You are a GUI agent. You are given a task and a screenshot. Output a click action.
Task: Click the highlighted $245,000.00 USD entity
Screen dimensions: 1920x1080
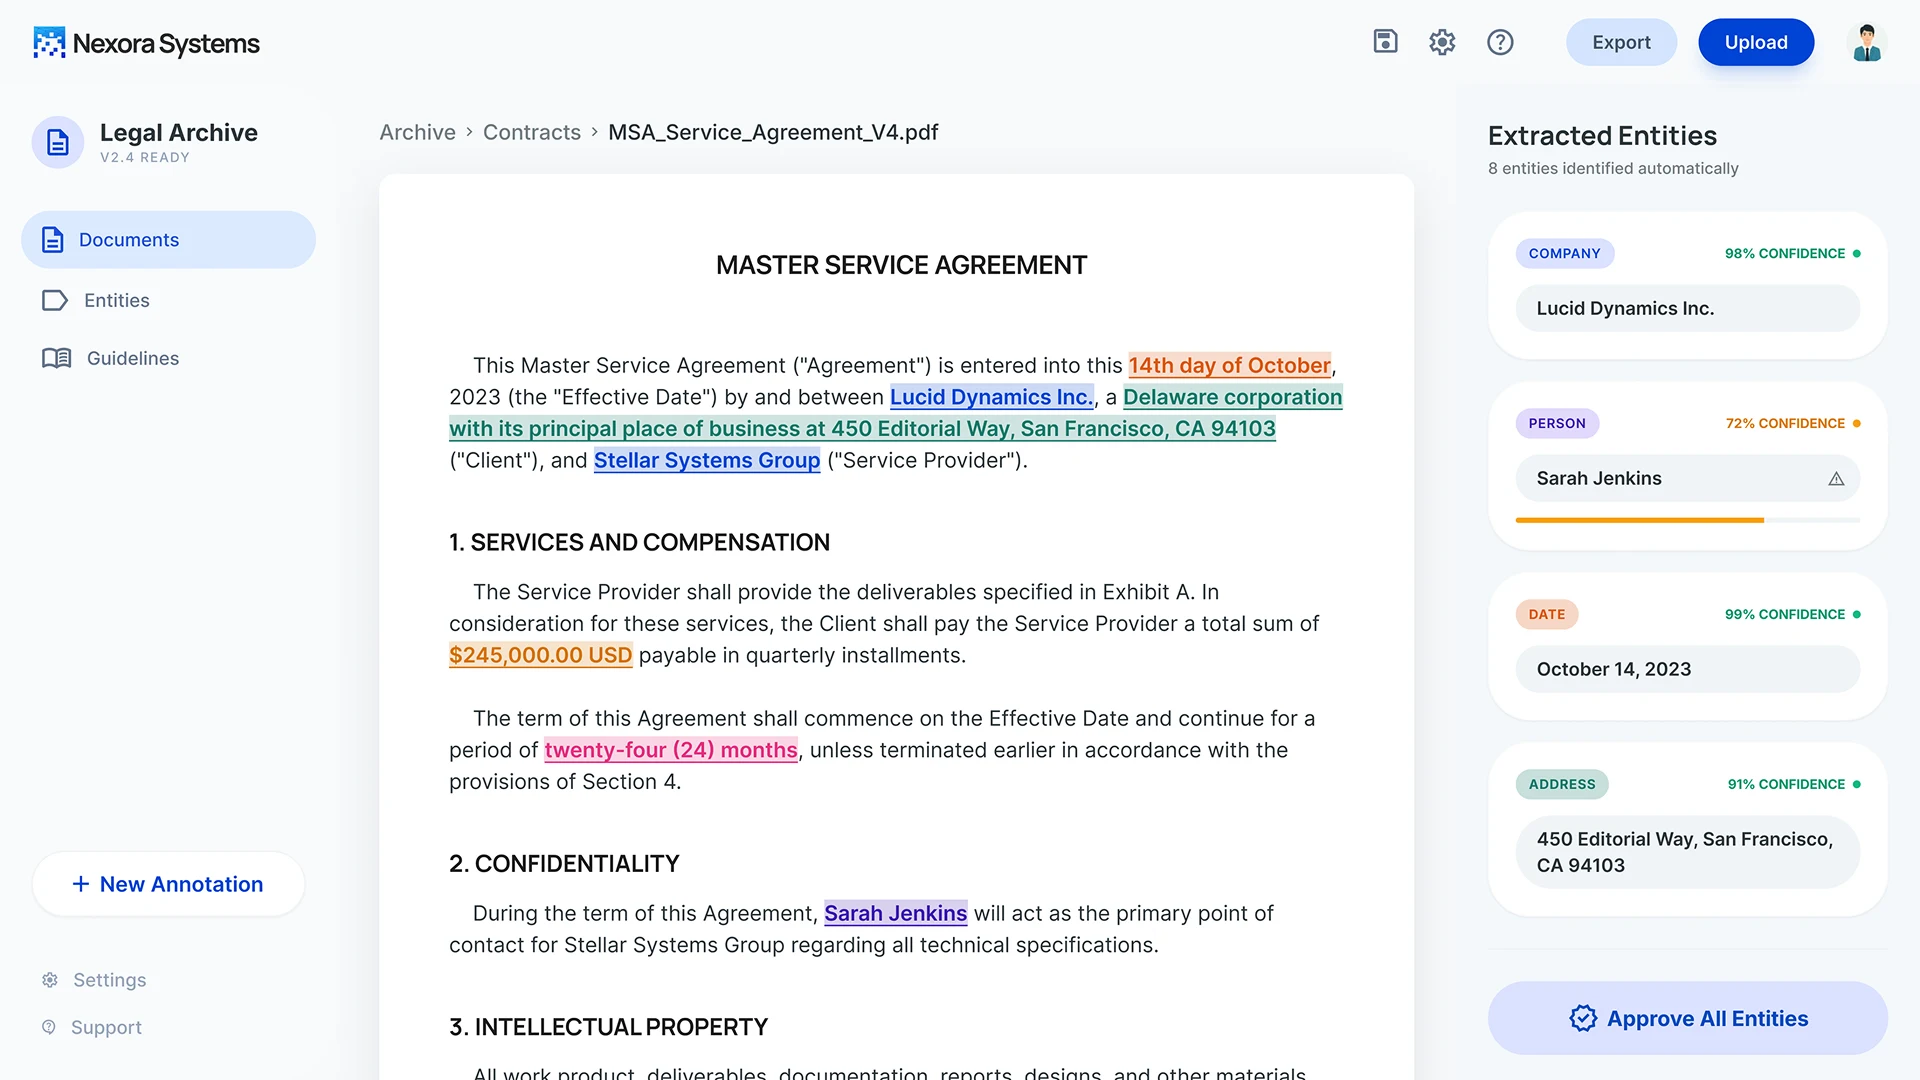coord(540,655)
